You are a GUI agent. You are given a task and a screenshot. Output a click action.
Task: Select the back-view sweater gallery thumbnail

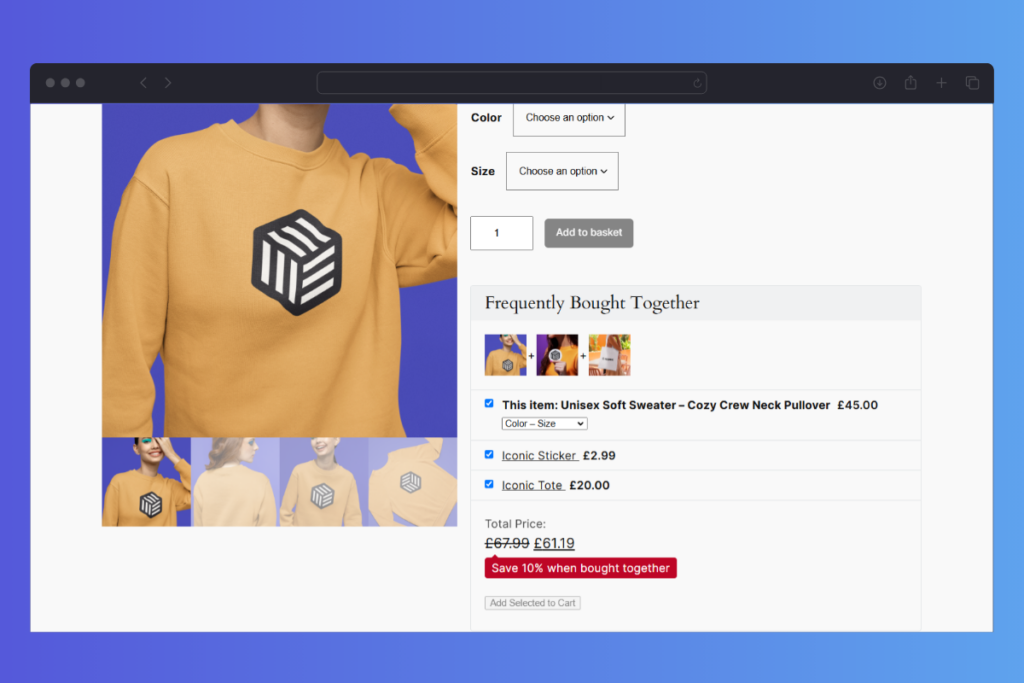click(x=235, y=482)
